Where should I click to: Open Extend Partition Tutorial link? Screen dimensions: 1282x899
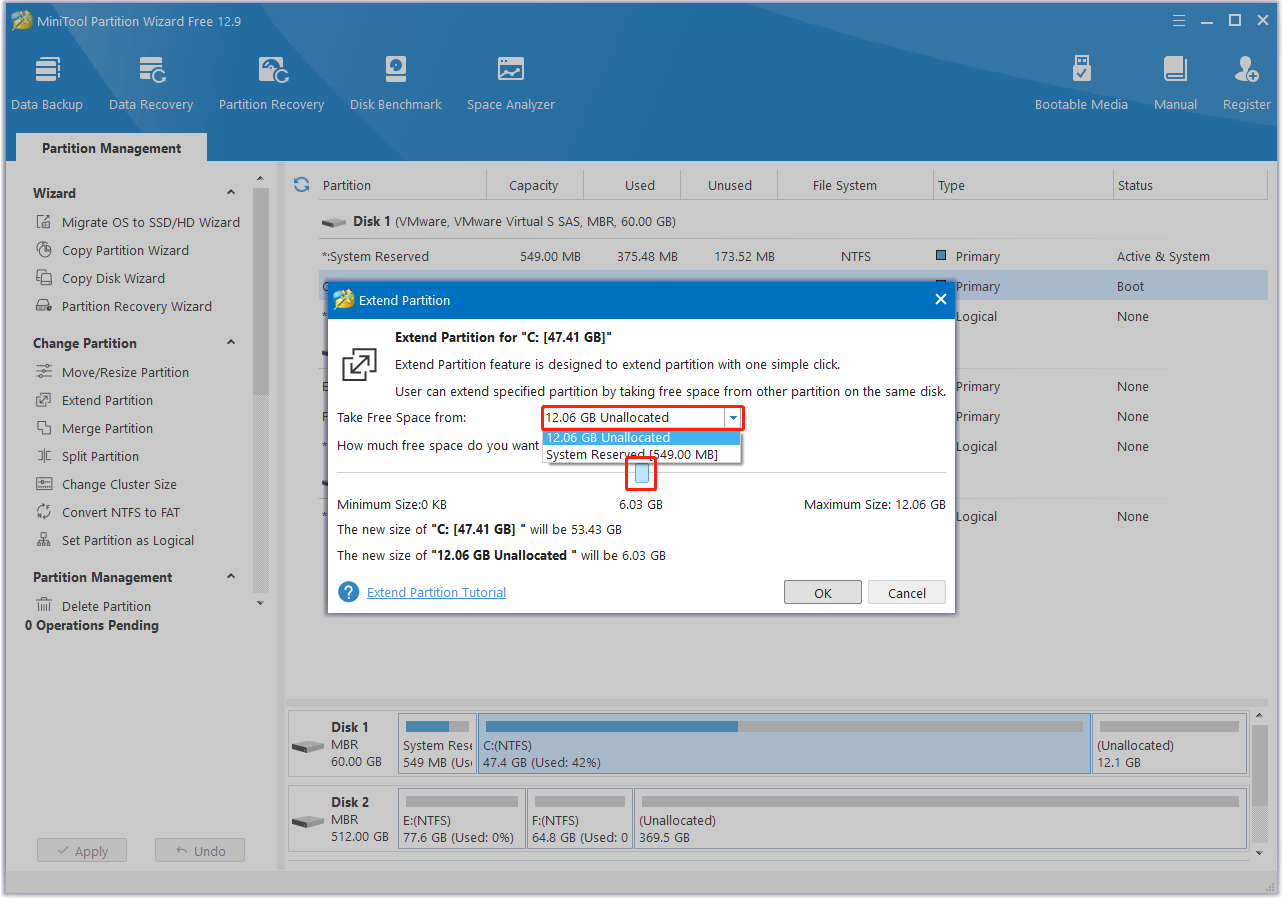tap(436, 592)
